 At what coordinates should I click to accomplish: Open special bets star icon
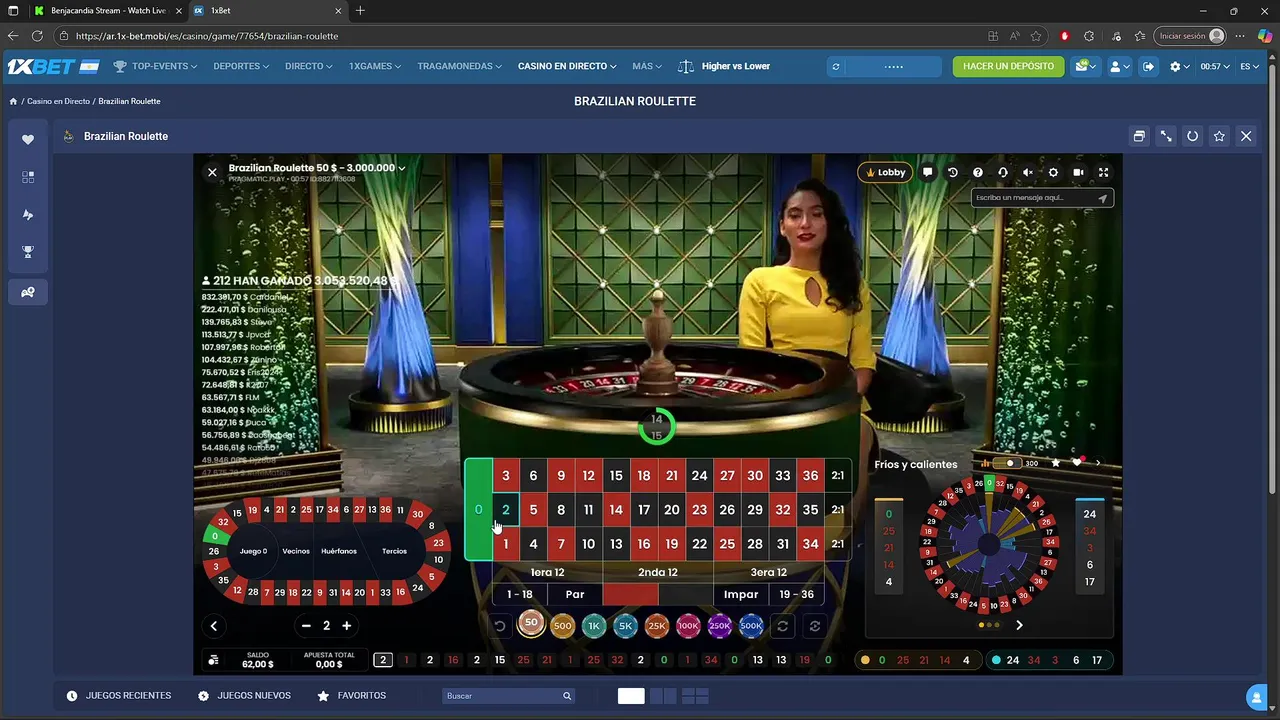1055,463
